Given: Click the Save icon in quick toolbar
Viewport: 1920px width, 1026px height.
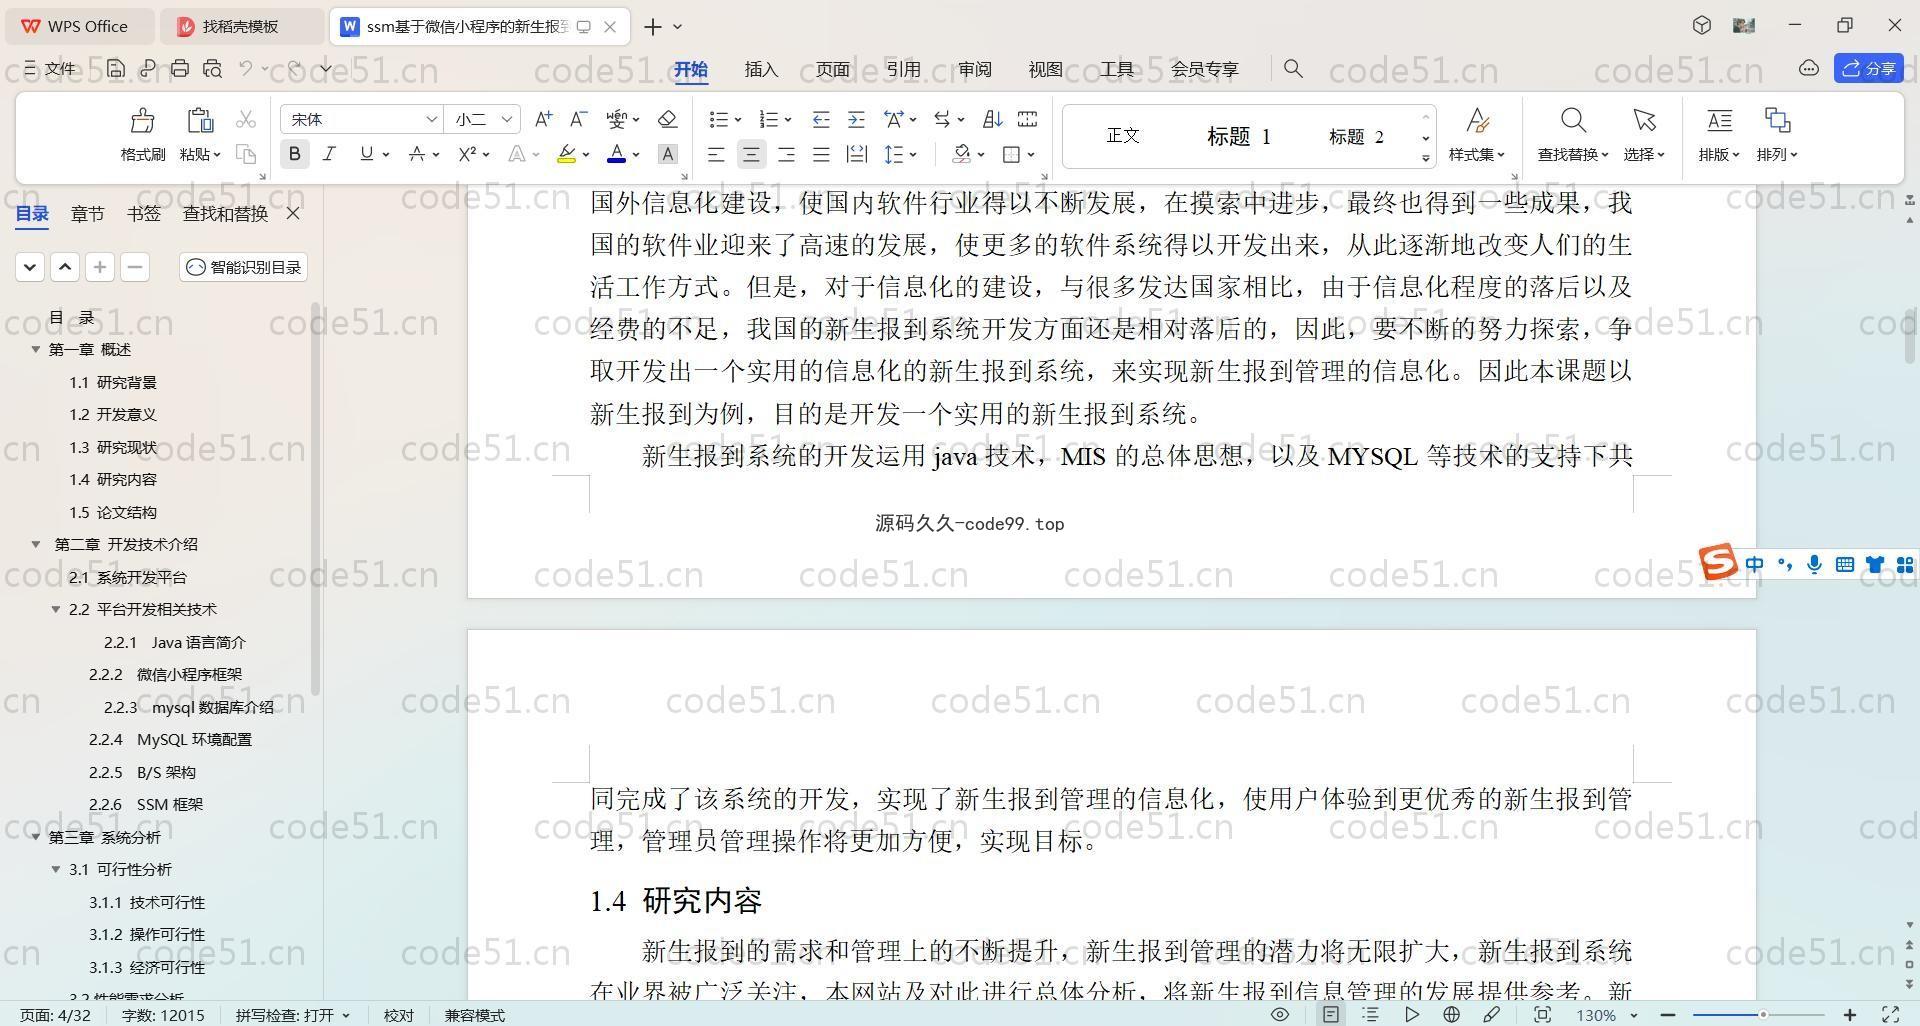Looking at the screenshot, I should [116, 68].
